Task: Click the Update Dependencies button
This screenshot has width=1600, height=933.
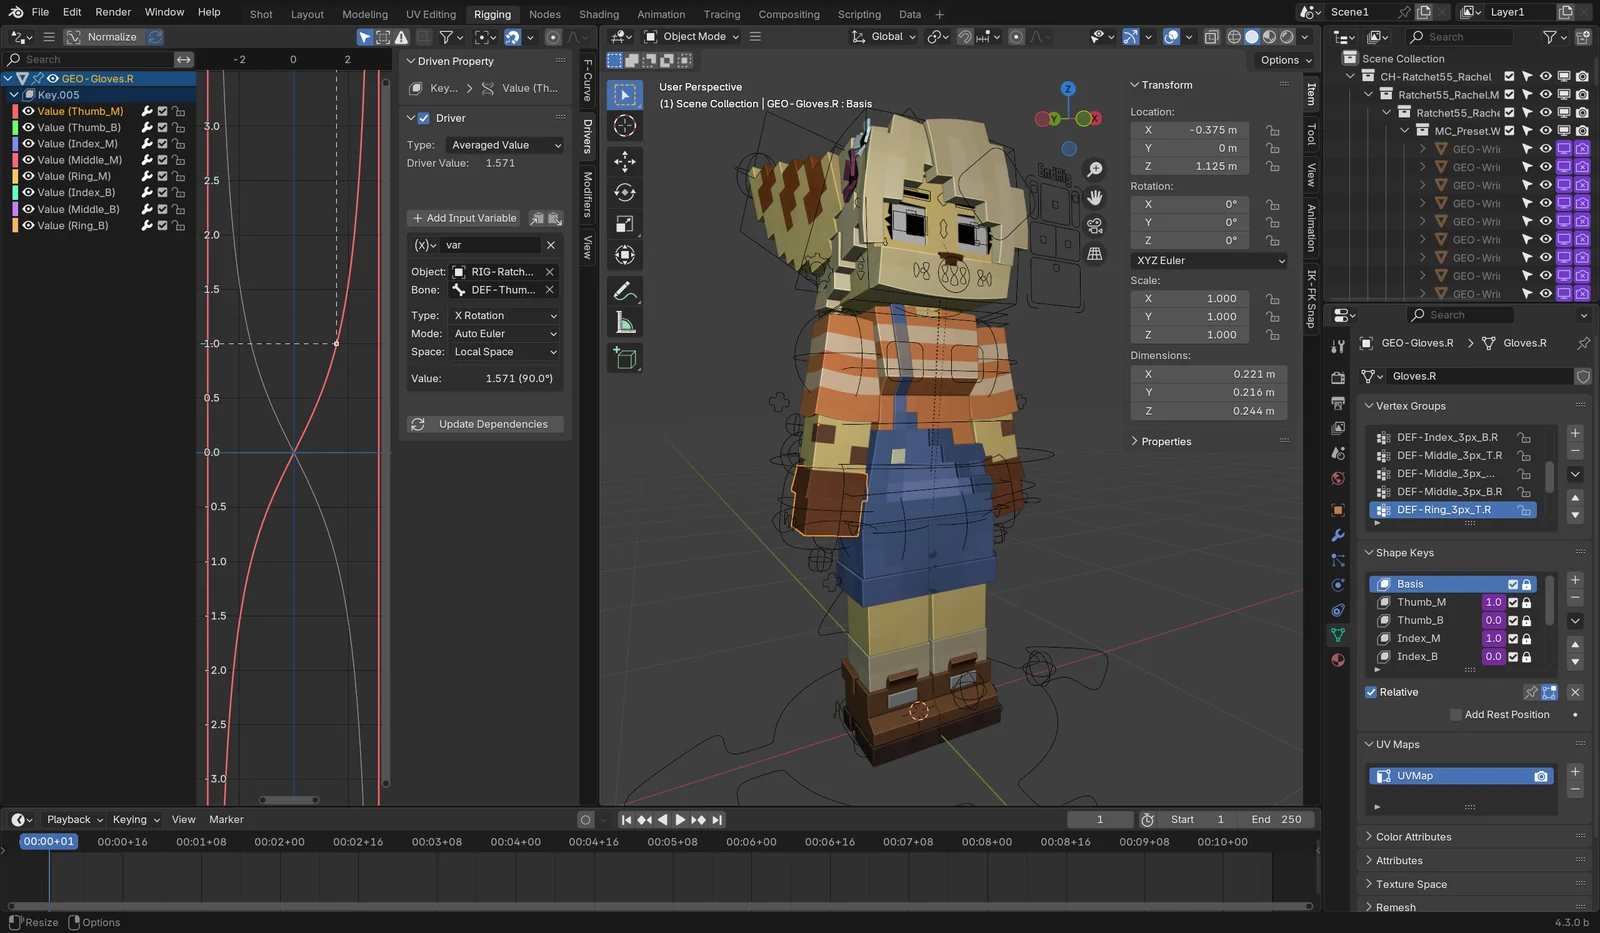Action: [485, 424]
